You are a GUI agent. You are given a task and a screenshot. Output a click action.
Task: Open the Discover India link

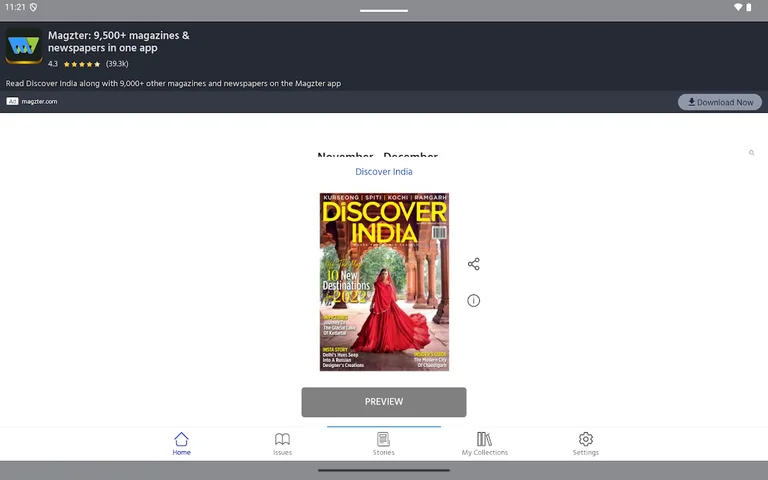[x=384, y=171]
